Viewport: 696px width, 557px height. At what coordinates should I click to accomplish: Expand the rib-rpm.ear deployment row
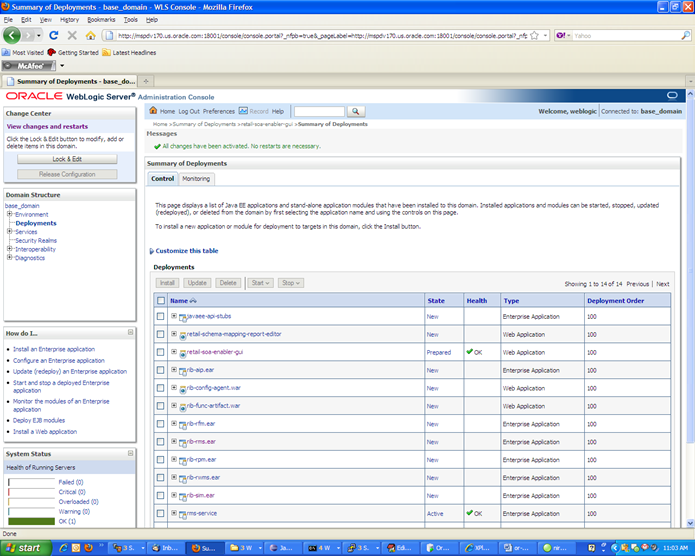[x=174, y=459]
